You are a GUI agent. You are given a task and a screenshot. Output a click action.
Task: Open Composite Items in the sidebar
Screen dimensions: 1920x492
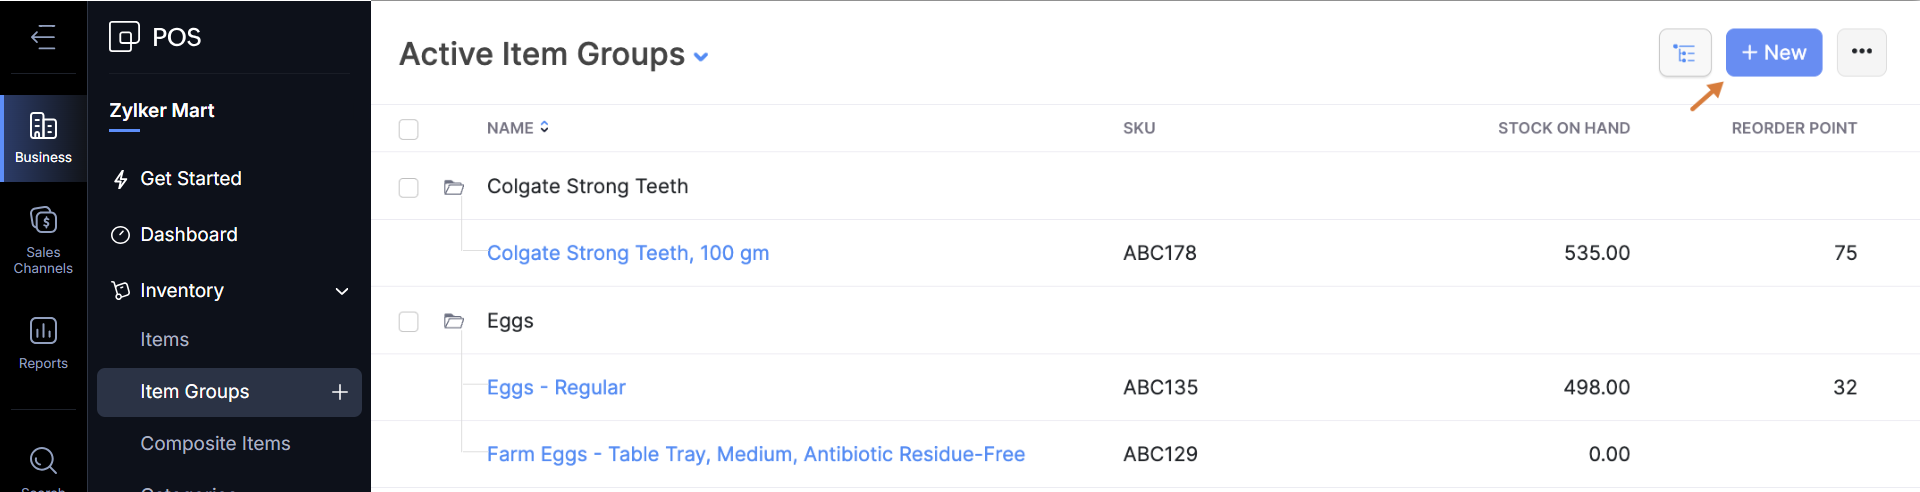coord(215,444)
